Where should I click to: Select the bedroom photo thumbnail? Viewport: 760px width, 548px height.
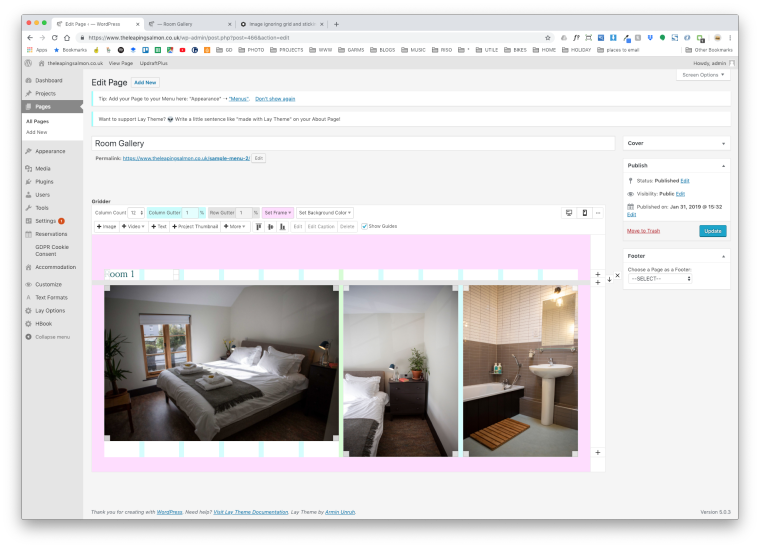[x=221, y=363]
